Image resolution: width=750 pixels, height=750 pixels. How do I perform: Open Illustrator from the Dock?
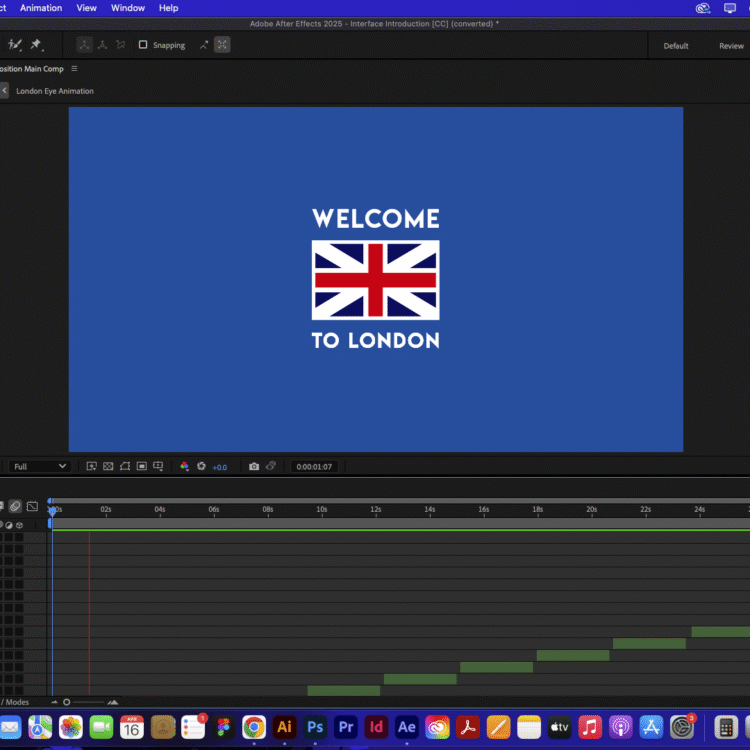click(x=285, y=728)
